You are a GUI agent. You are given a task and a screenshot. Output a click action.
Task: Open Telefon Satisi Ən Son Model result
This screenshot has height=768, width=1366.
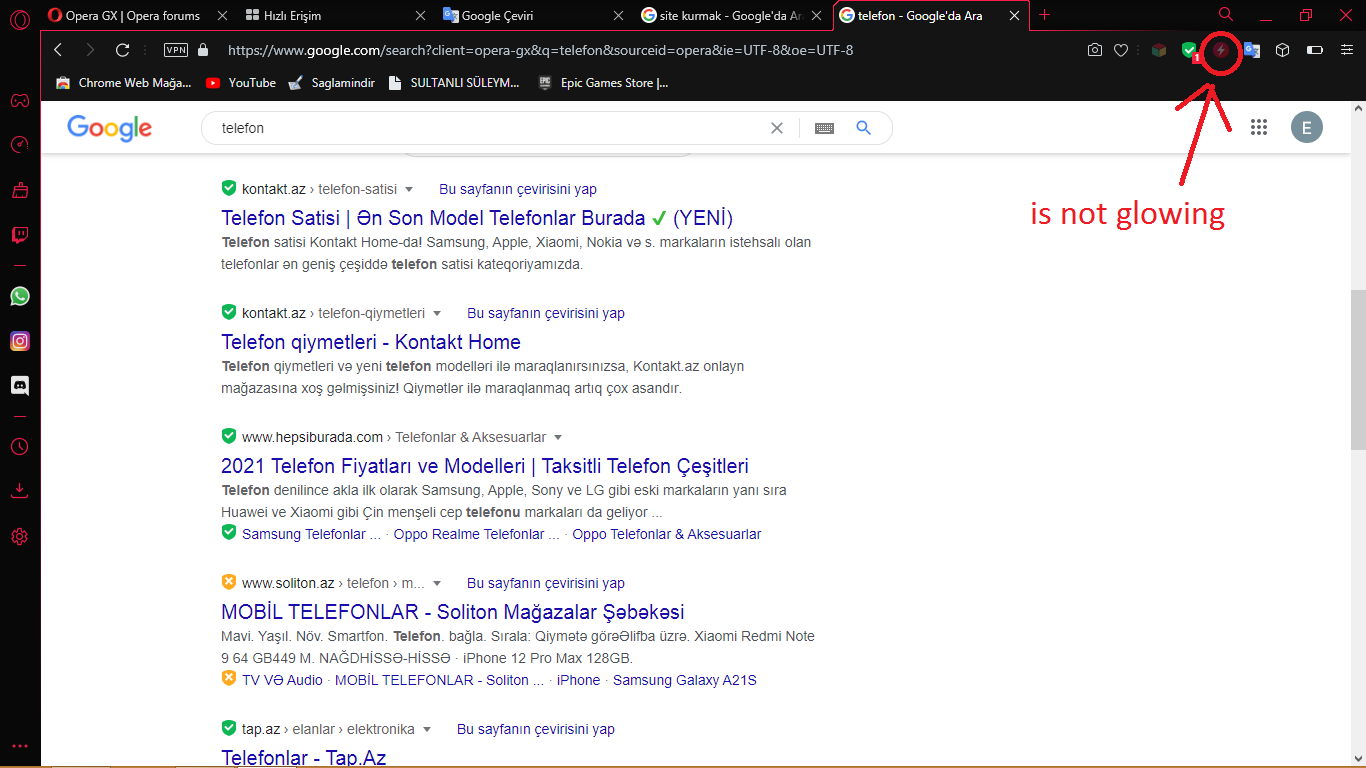pyautogui.click(x=477, y=218)
